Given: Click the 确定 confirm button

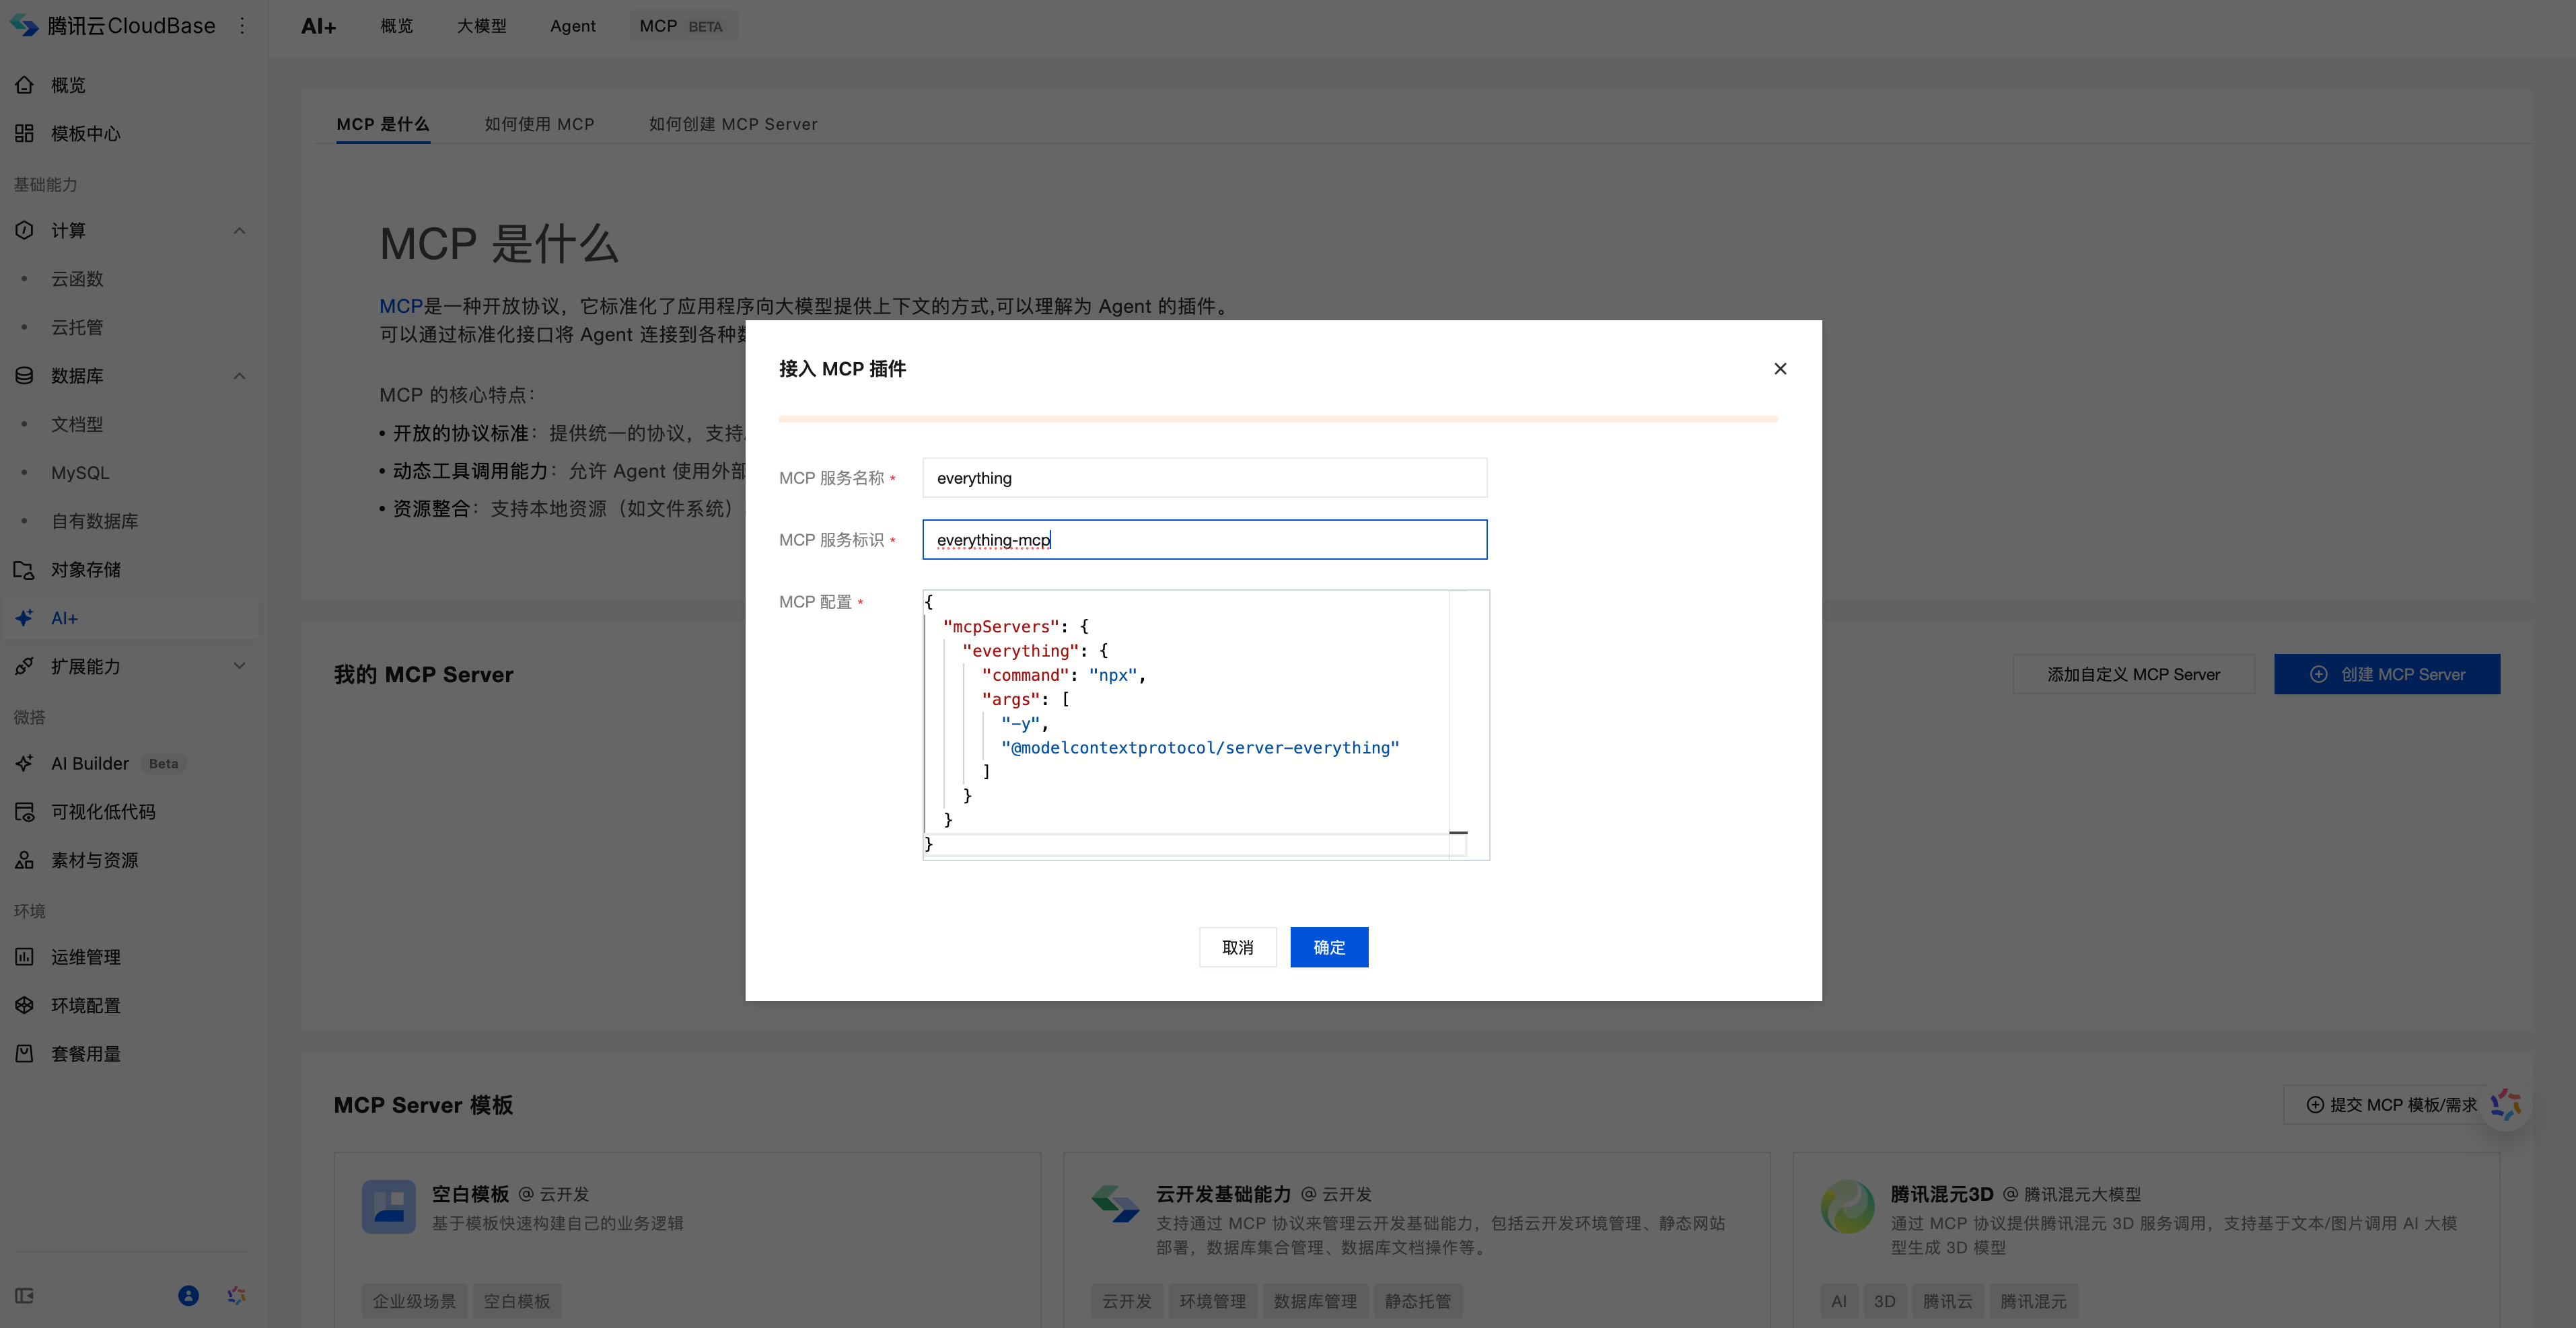Looking at the screenshot, I should (x=1329, y=947).
